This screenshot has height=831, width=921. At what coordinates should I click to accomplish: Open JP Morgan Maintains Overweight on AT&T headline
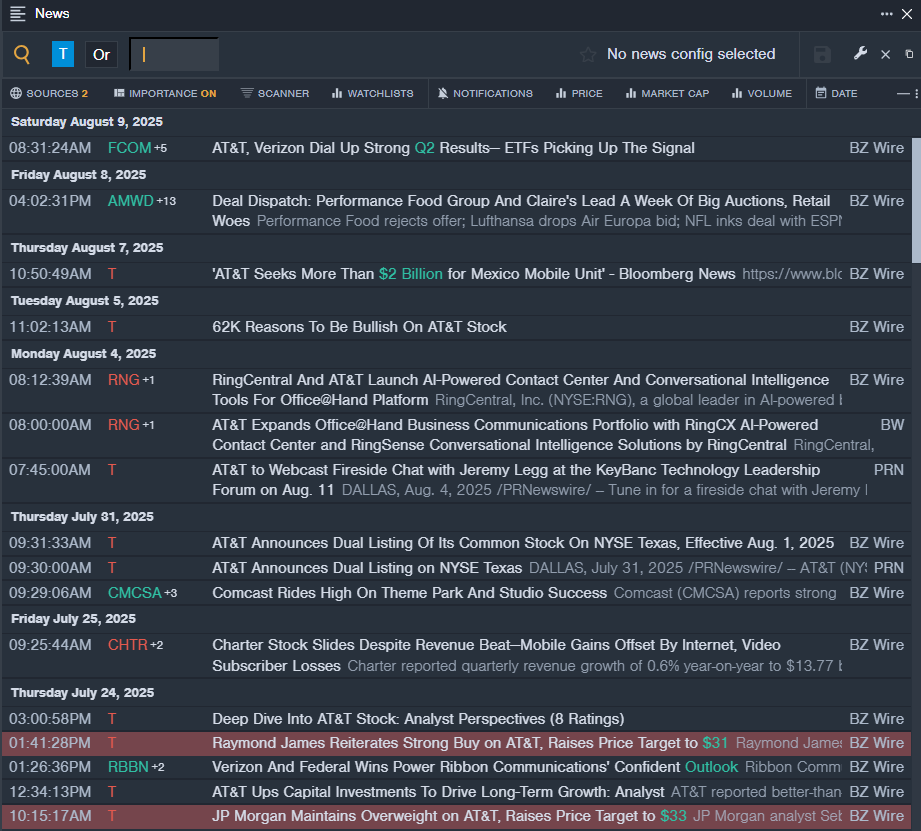coord(449,816)
